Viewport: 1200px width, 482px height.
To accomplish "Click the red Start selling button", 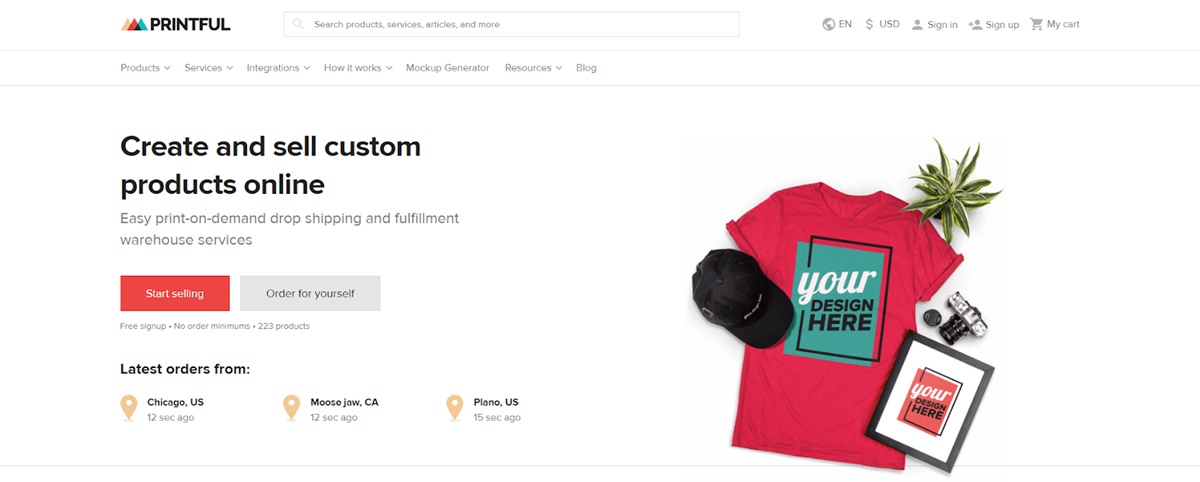I will tap(175, 294).
